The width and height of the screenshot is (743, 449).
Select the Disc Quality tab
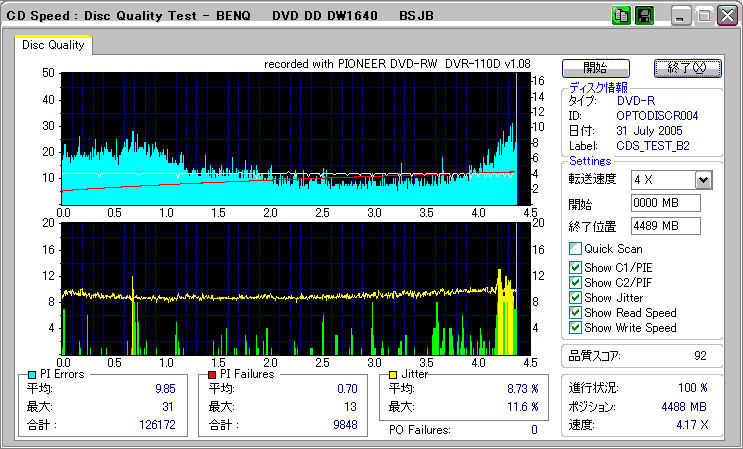point(53,45)
